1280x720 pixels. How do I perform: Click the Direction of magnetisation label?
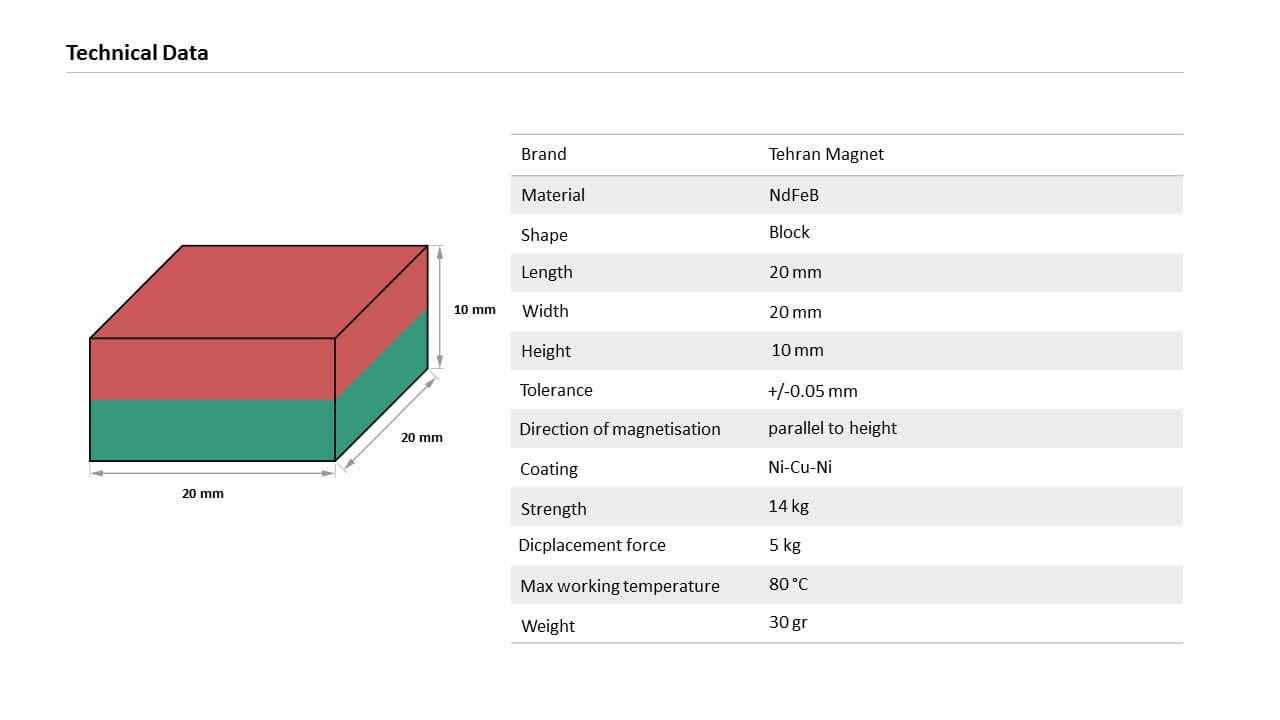point(620,429)
